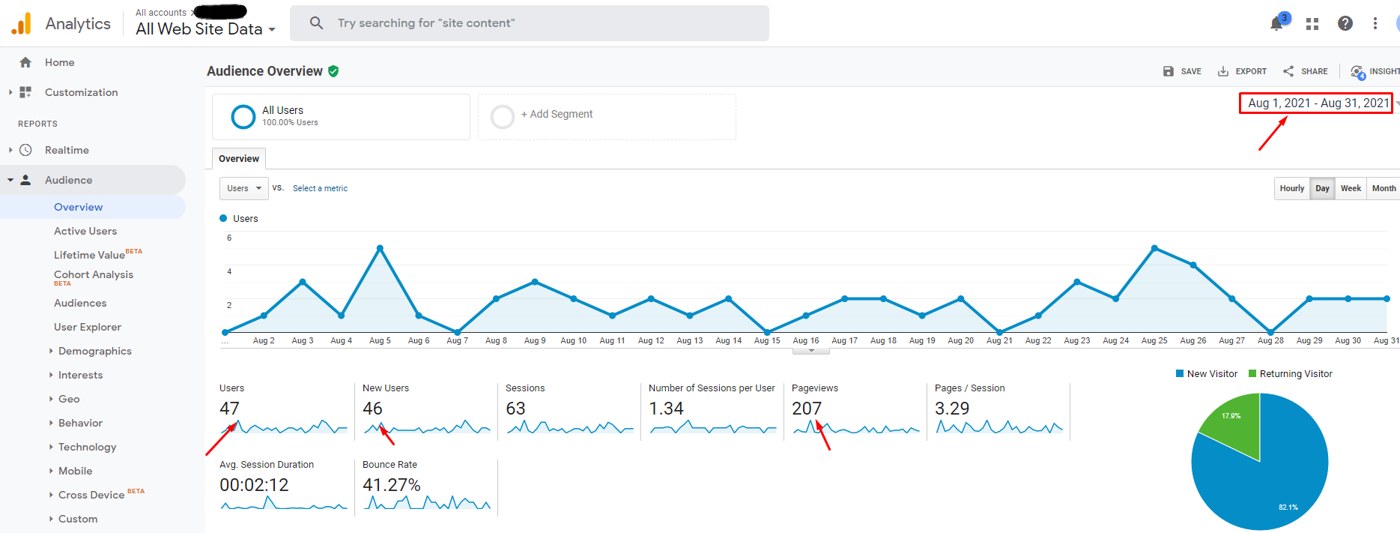1400x533 pixels.
Task: Click the Users metric value 47
Action: point(229,408)
